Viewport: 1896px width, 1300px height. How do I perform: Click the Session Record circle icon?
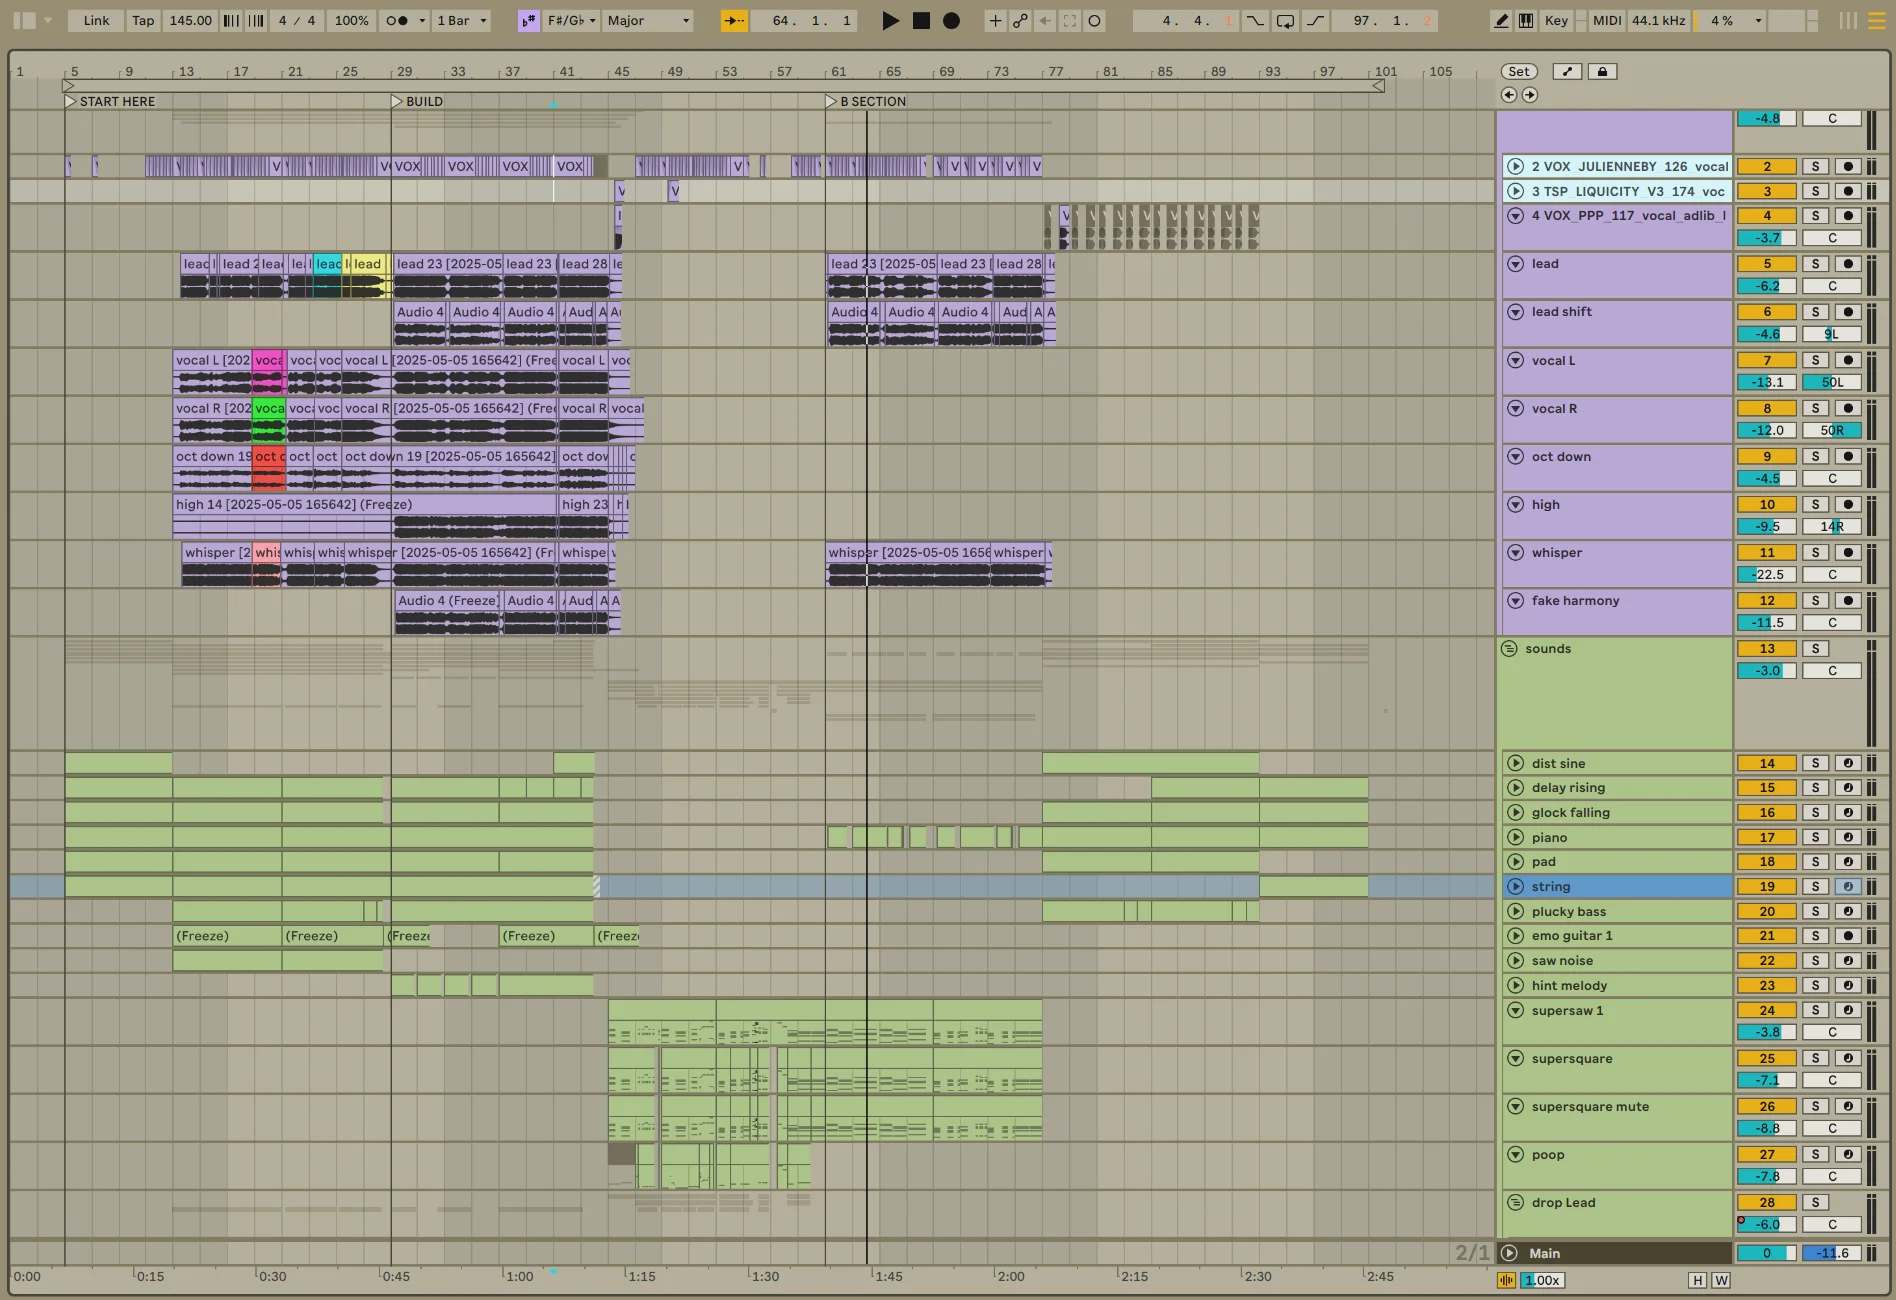[1095, 20]
